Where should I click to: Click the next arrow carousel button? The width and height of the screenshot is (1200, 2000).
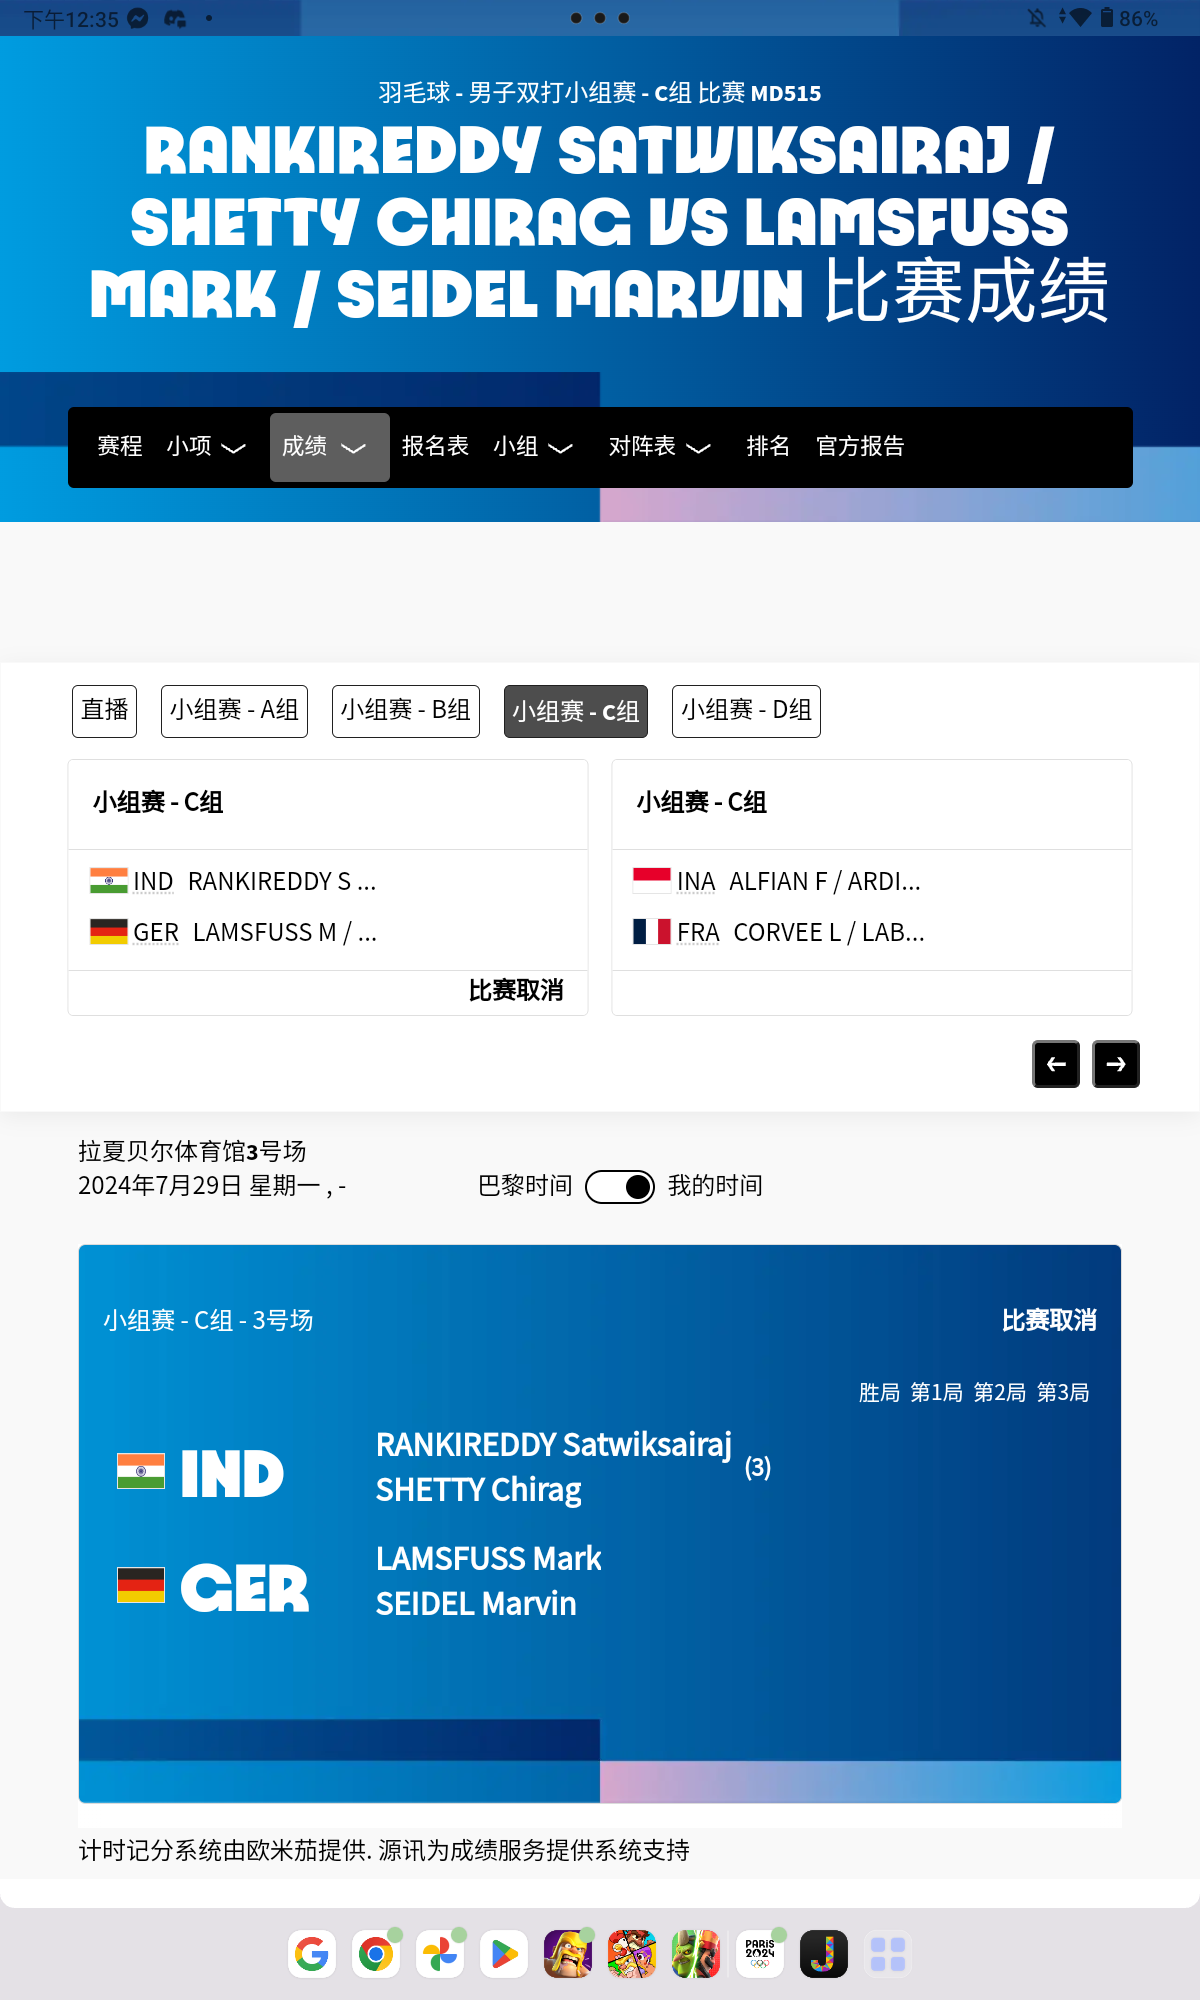1116,1064
